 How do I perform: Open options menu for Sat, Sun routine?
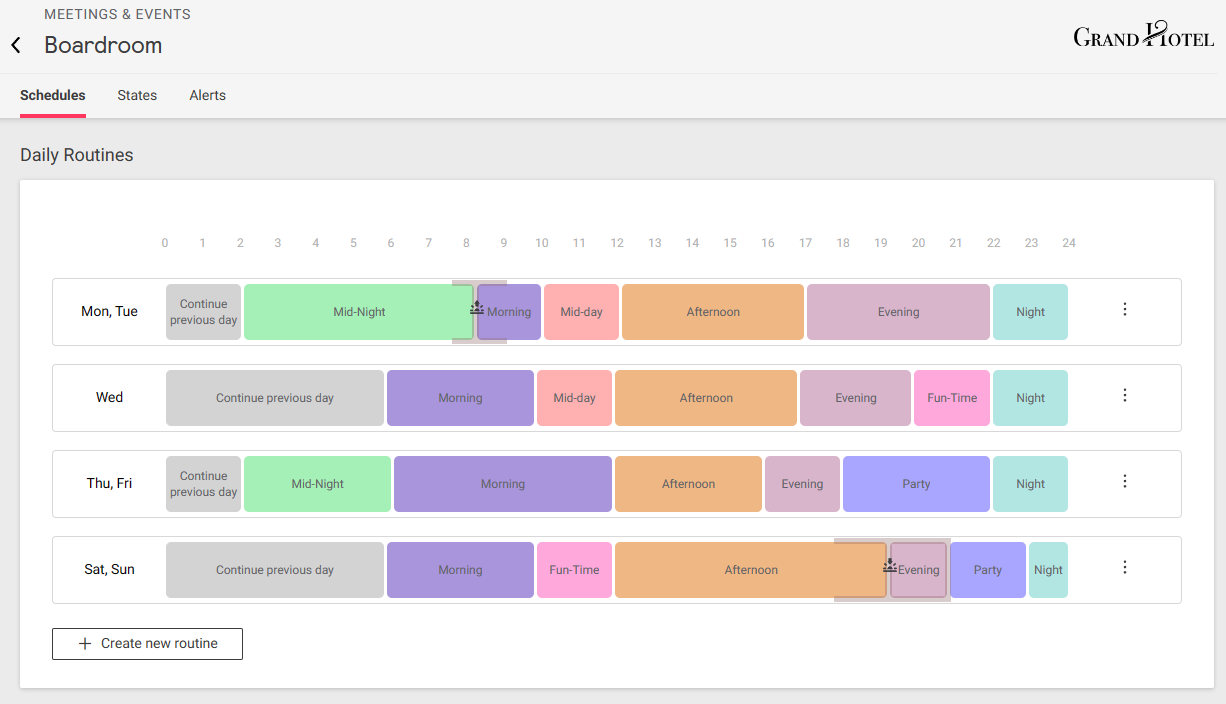1125,567
